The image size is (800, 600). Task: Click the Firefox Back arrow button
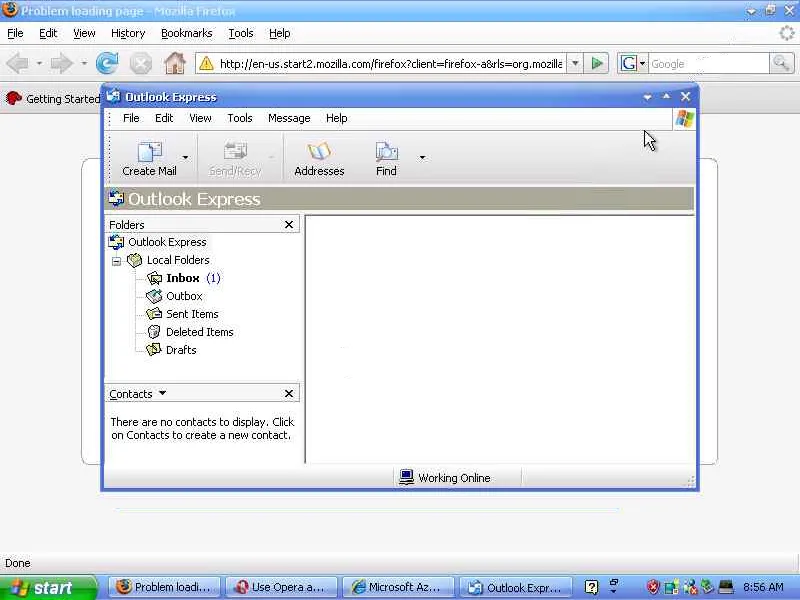coord(18,64)
